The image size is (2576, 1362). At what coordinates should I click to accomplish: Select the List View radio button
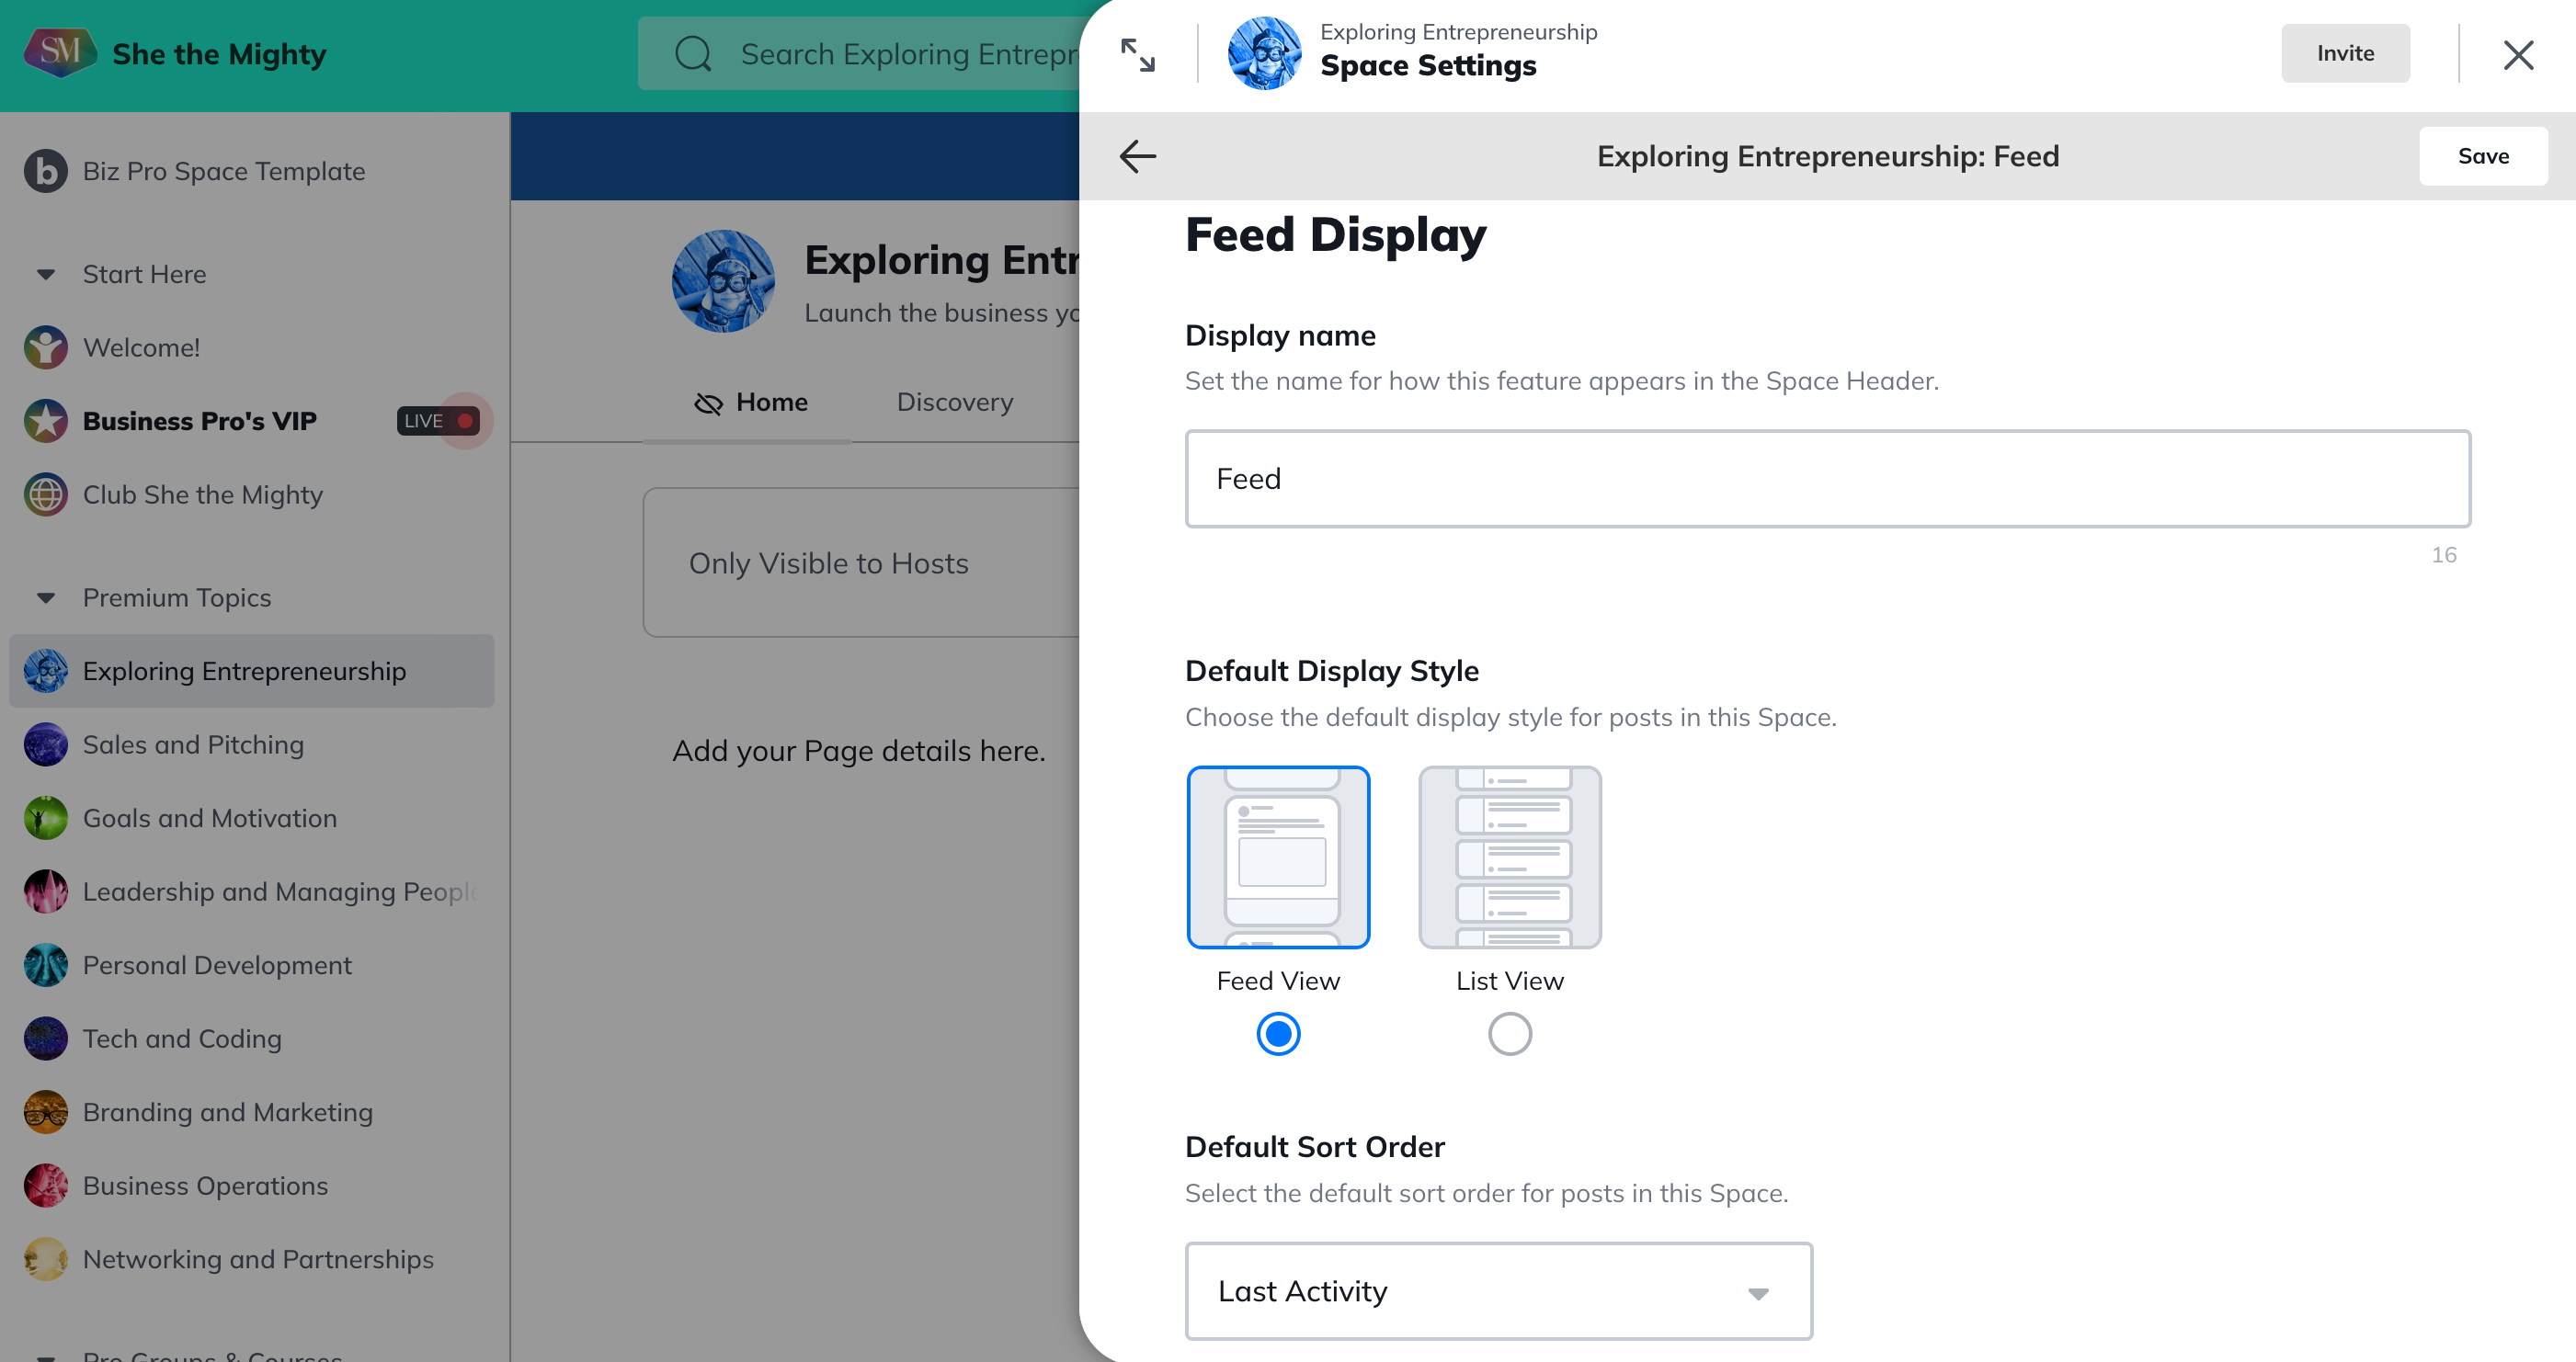pos(1509,1033)
